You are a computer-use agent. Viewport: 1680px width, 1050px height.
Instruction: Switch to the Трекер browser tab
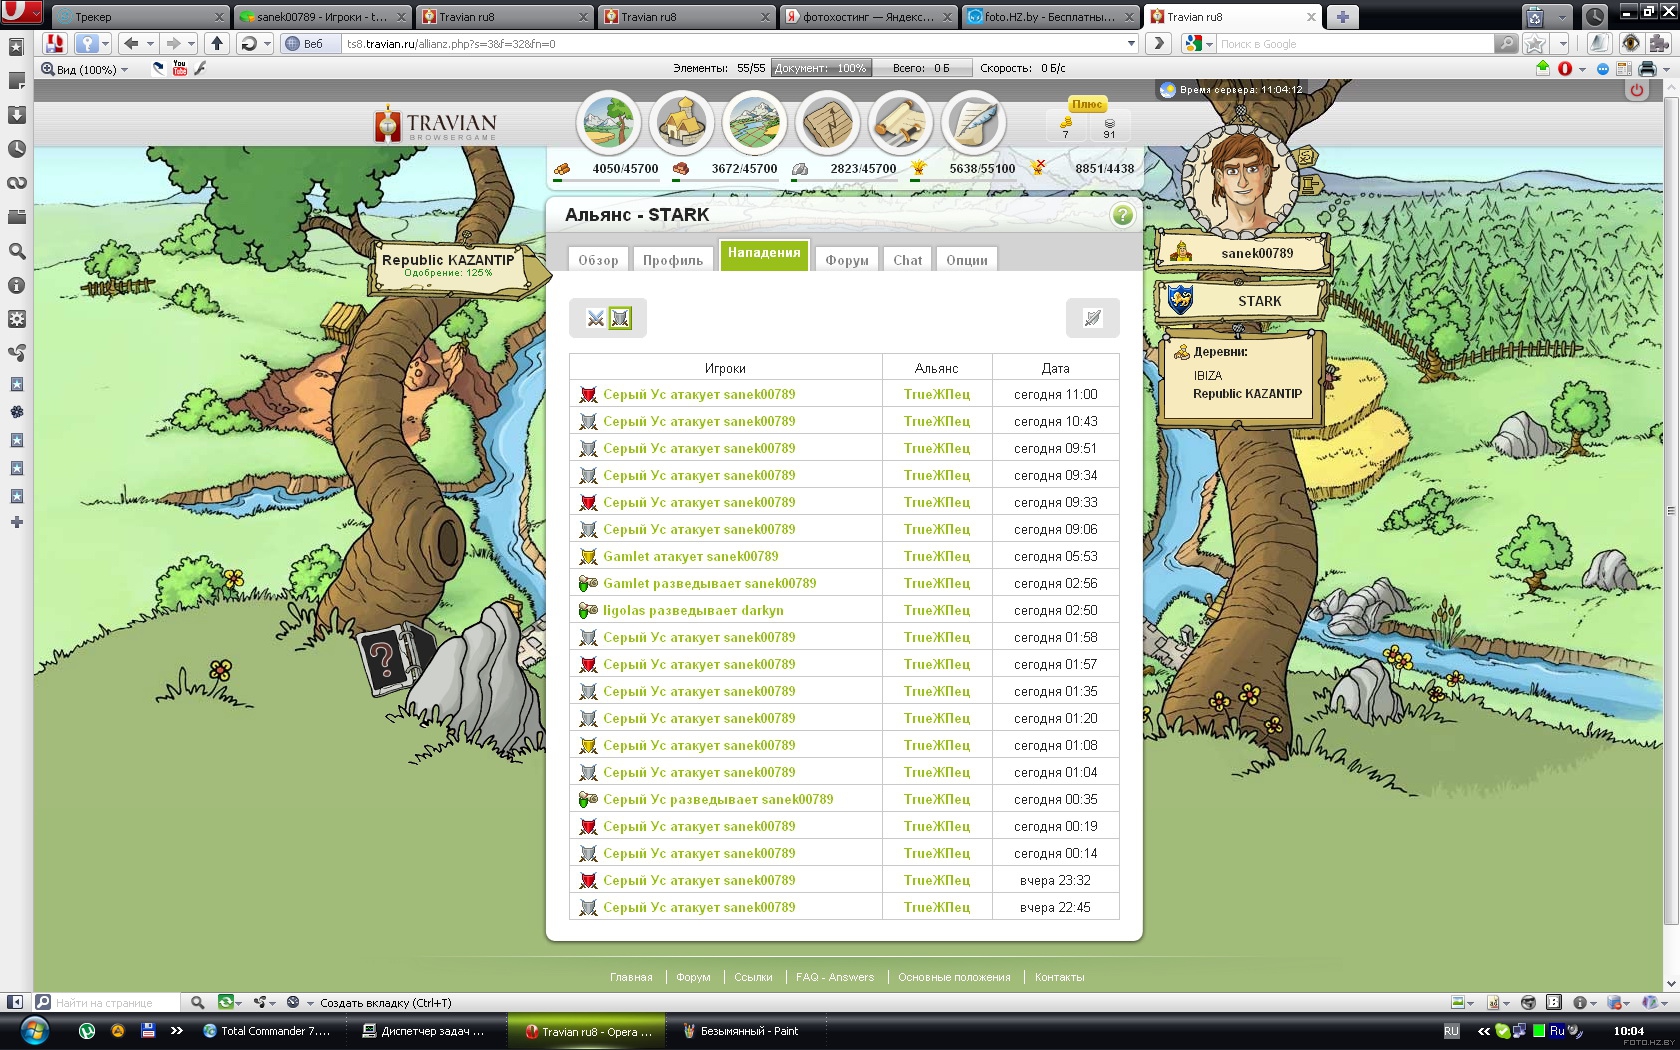[141, 16]
